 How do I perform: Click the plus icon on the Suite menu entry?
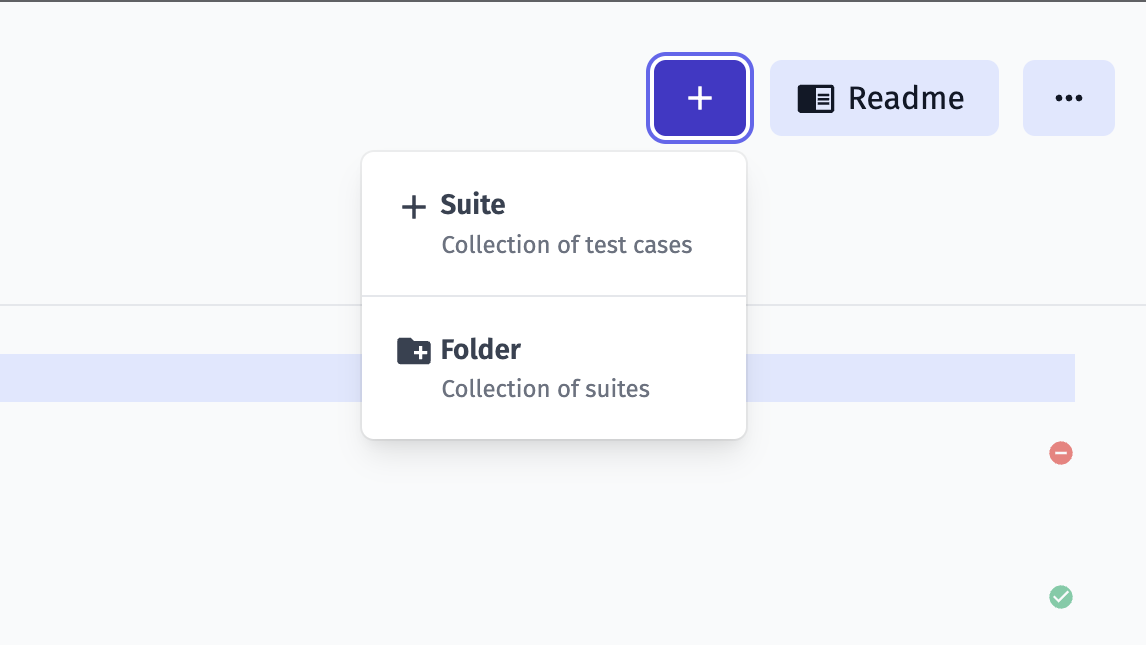[412, 206]
